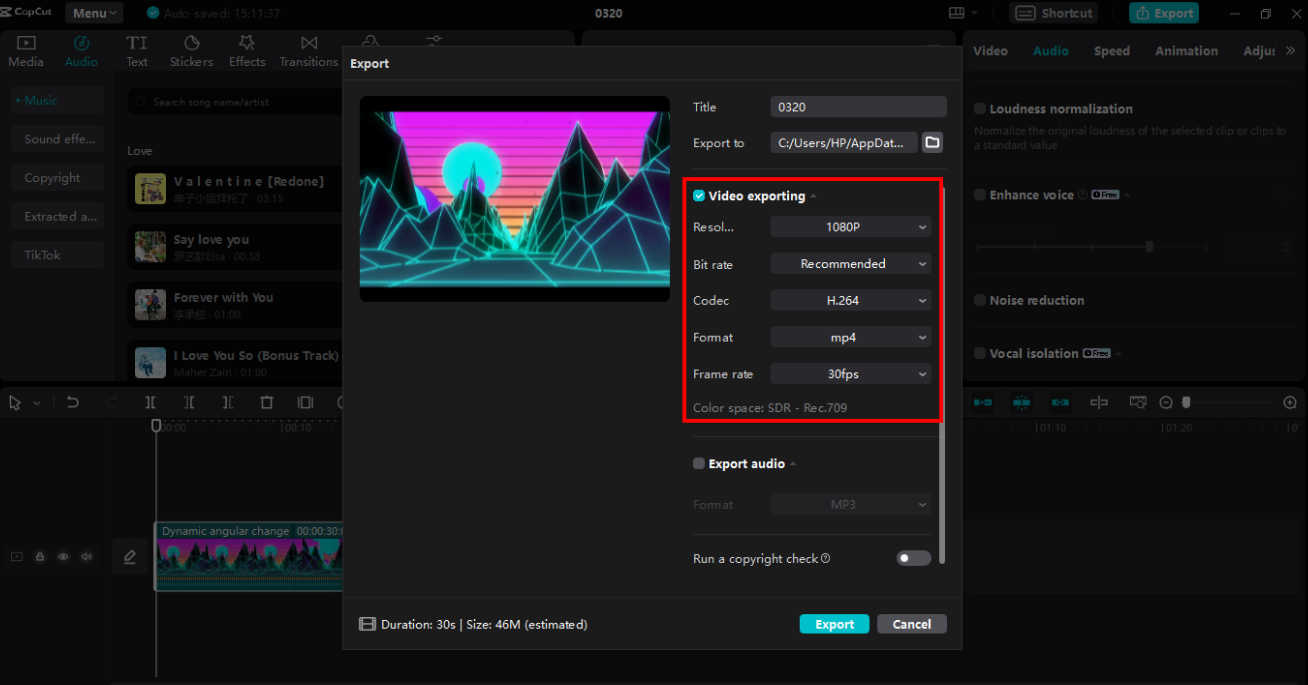Click the Export button in dialog
Screen dimensions: 1308x685
834,624
